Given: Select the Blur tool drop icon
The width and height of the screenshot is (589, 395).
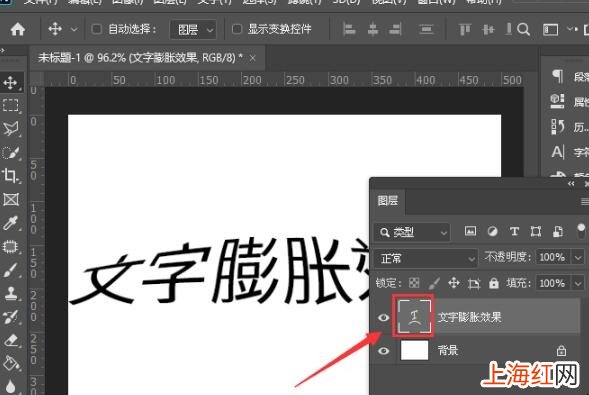Looking at the screenshot, I should 10,386.
